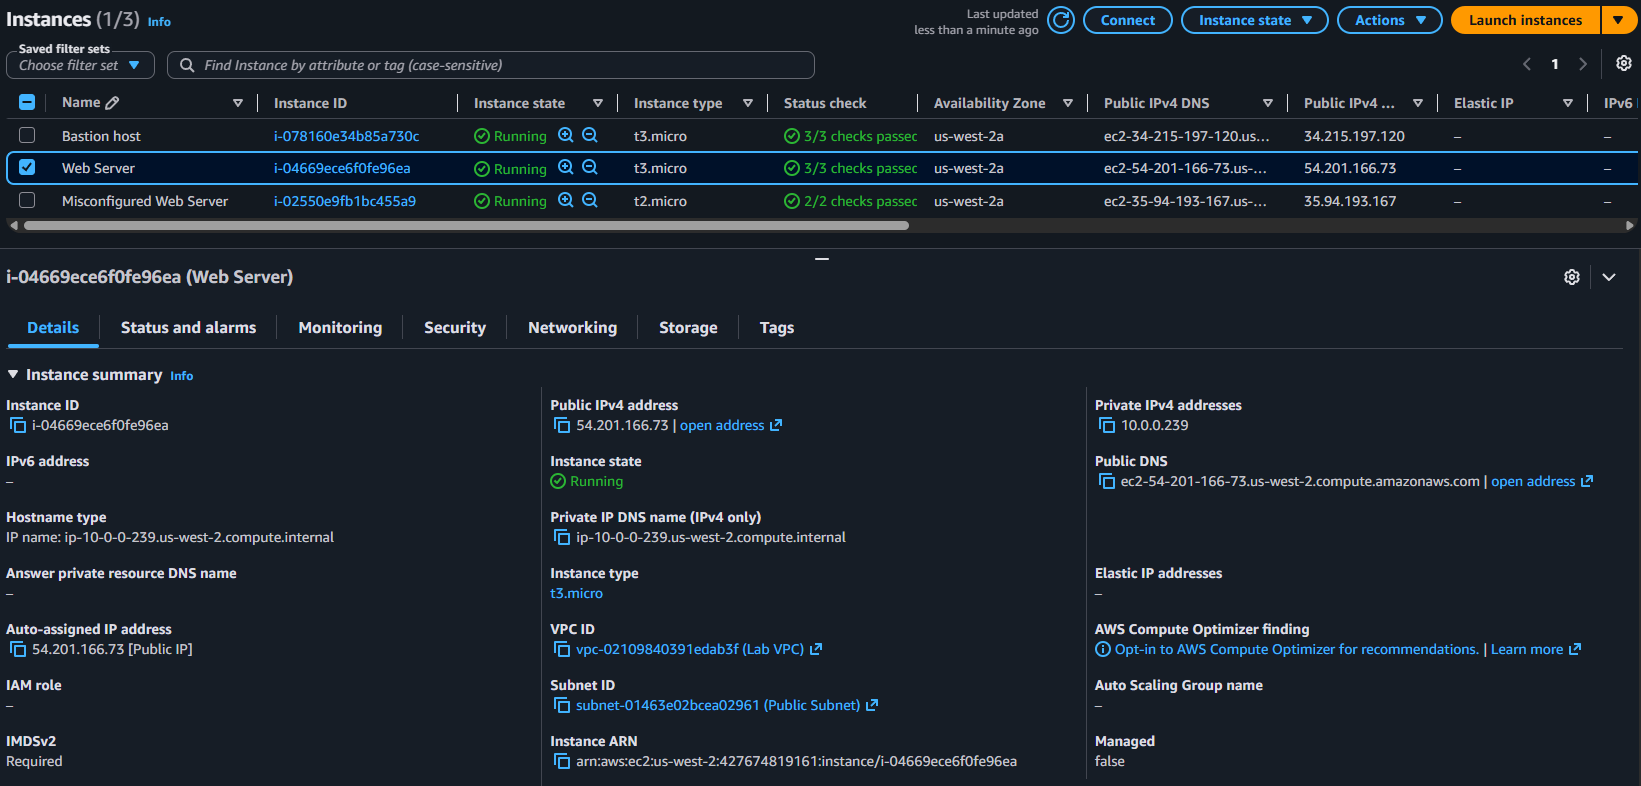Copy the Private IPv4 address 10.0.0.239
This screenshot has height=786, width=1641.
point(1107,425)
